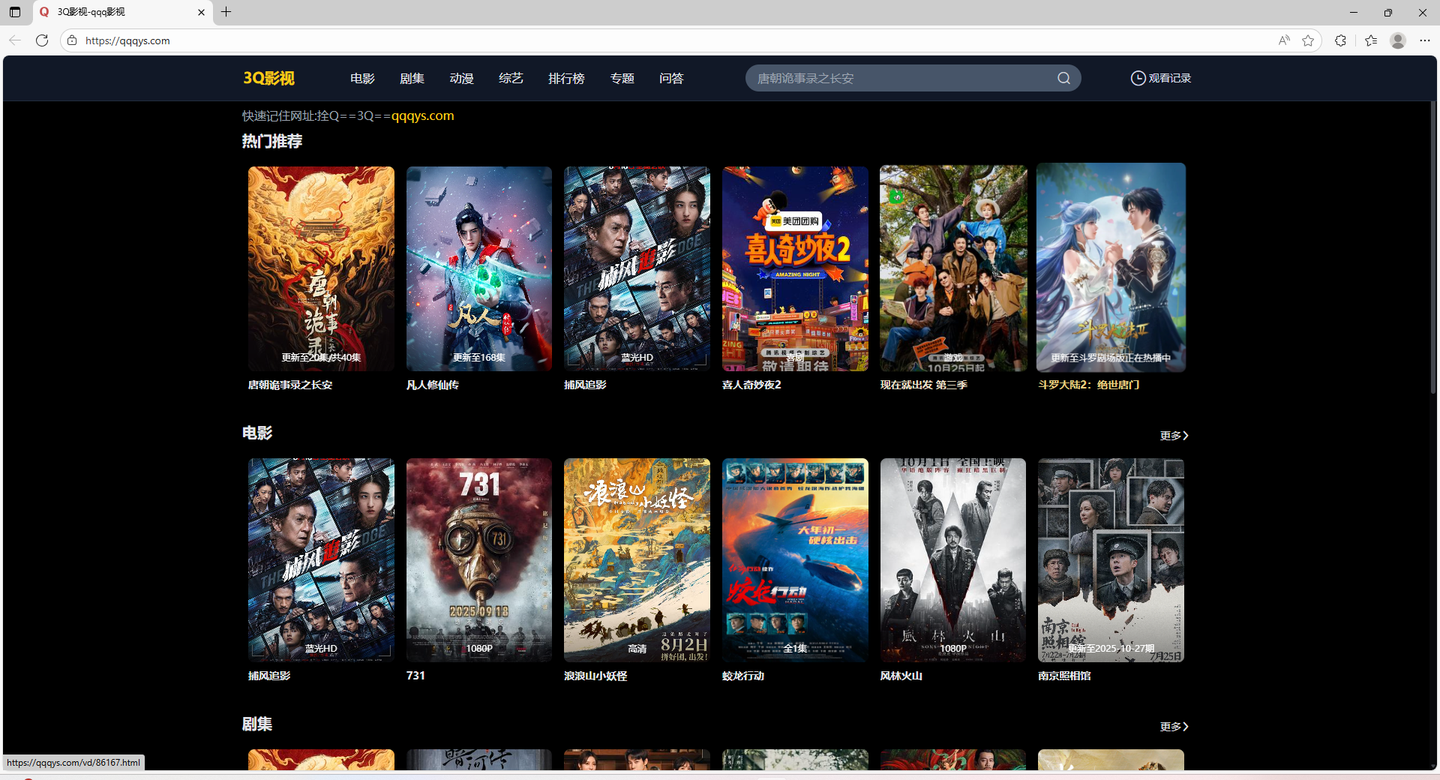The image size is (1440, 780).
Task: Click the read aloud icon in address bar
Action: pyautogui.click(x=1284, y=40)
